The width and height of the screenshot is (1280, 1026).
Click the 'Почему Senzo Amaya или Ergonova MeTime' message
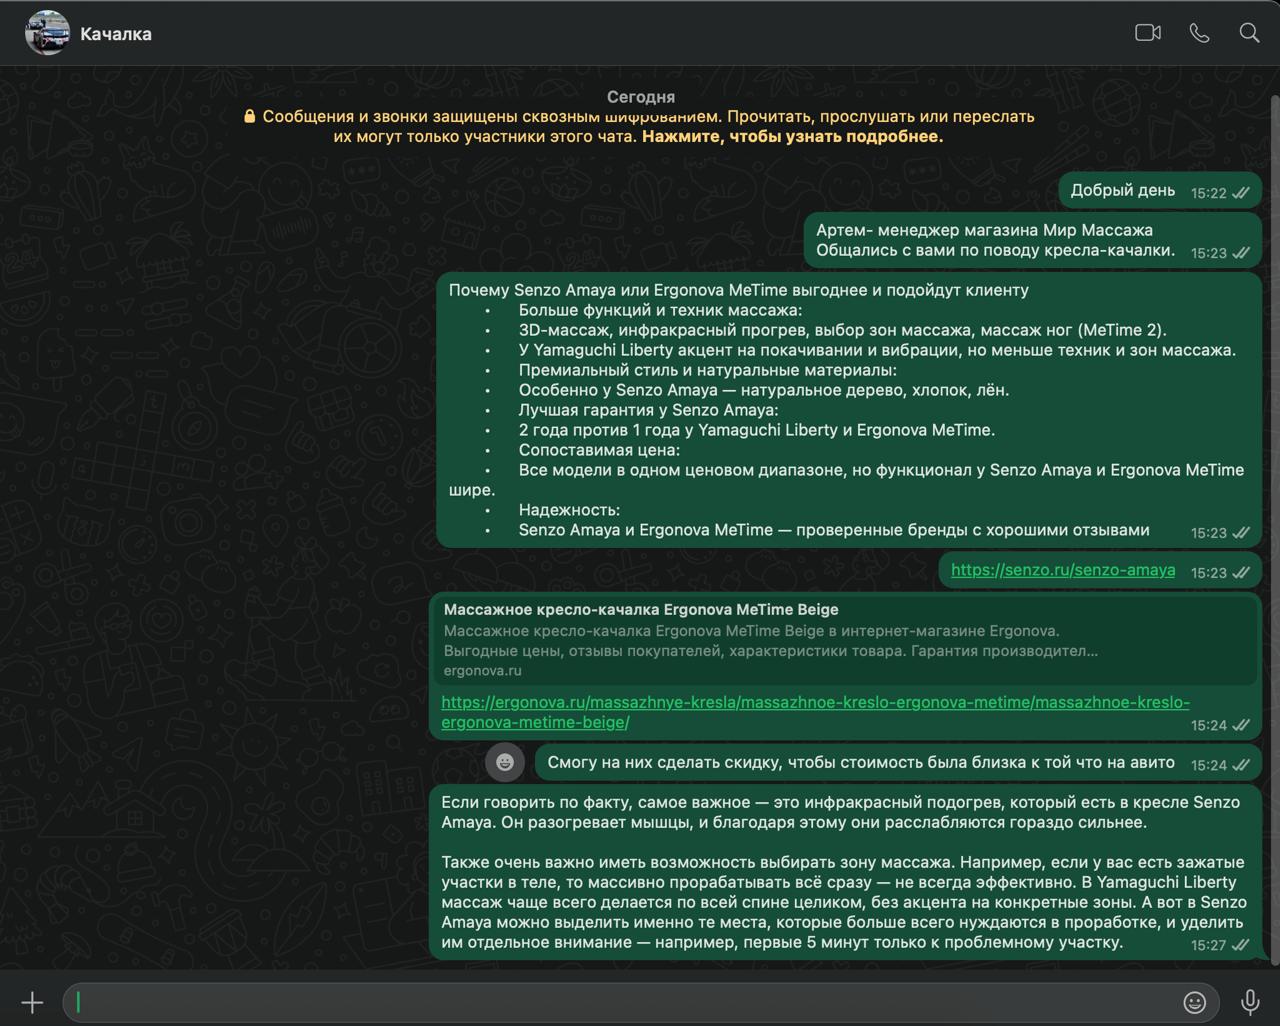[x=848, y=410]
